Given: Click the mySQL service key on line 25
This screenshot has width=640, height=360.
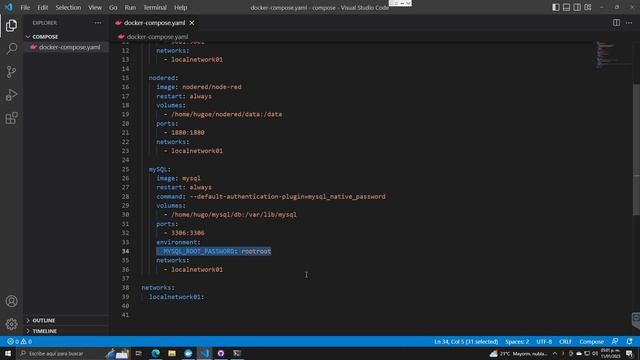Looking at the screenshot, I should [x=160, y=169].
